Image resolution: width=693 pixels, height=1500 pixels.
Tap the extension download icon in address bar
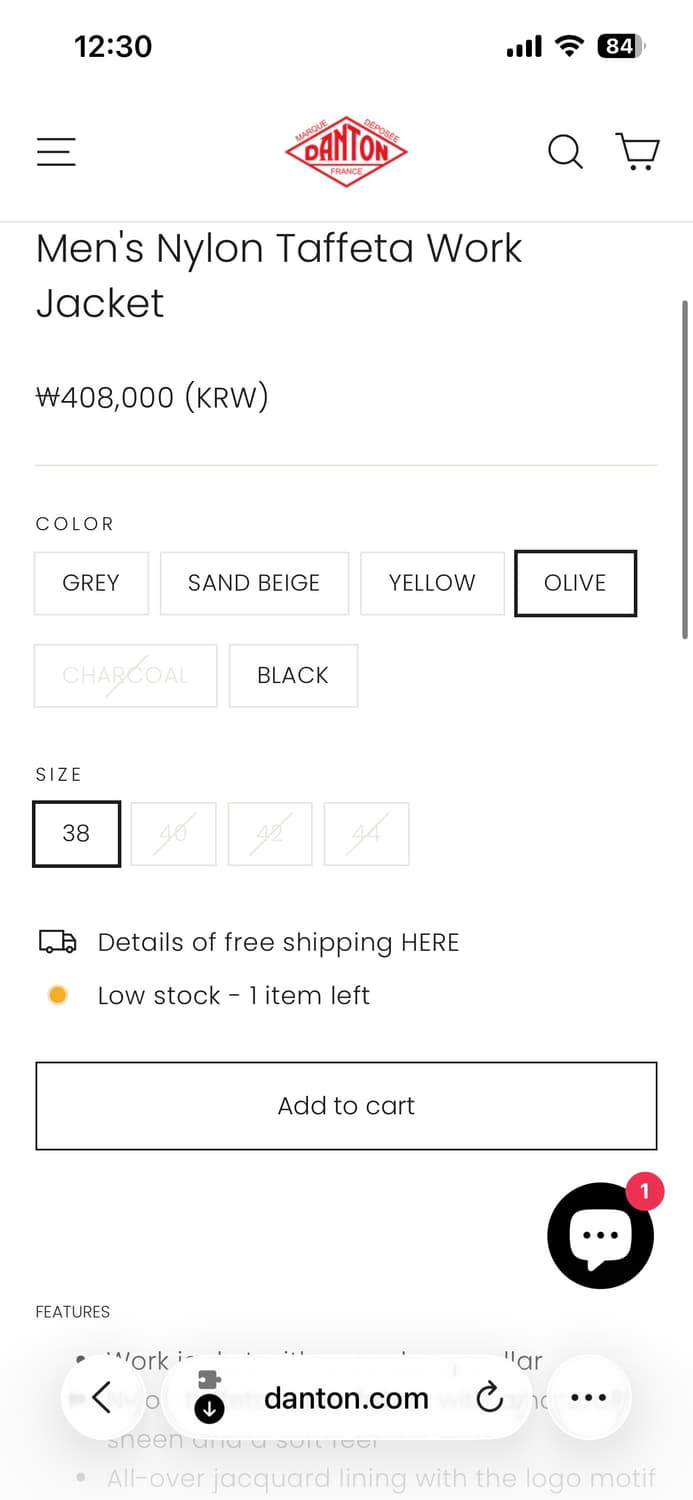tap(209, 1397)
